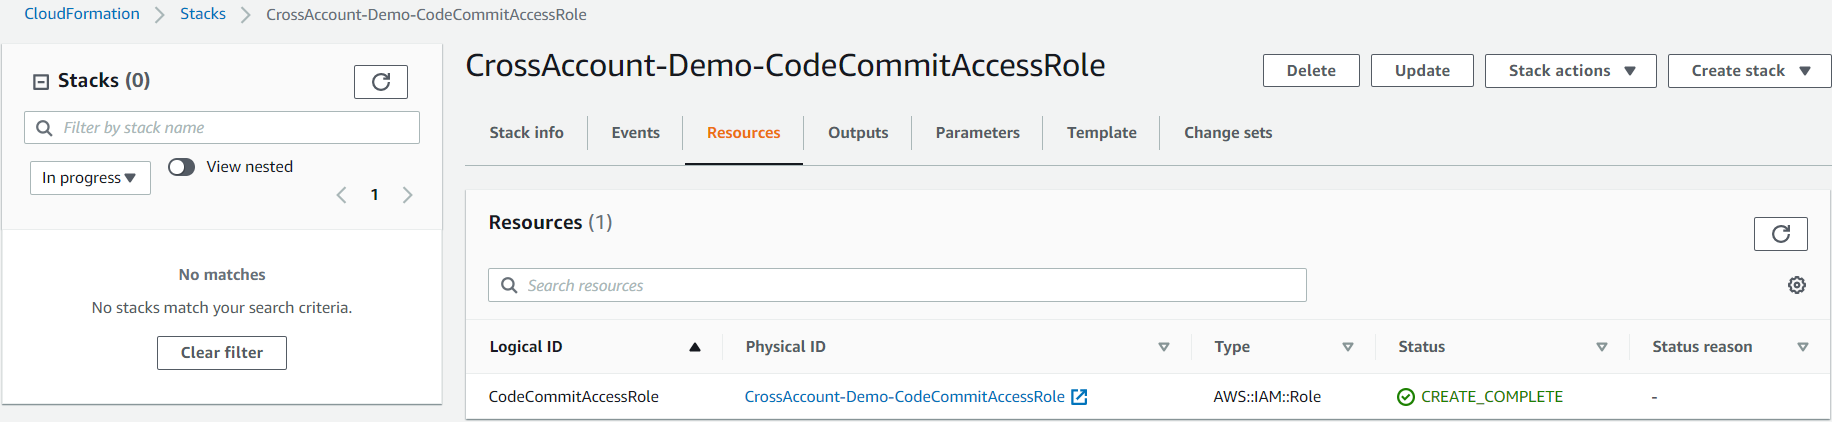Go to next stacks page
The width and height of the screenshot is (1832, 422).
(407, 195)
